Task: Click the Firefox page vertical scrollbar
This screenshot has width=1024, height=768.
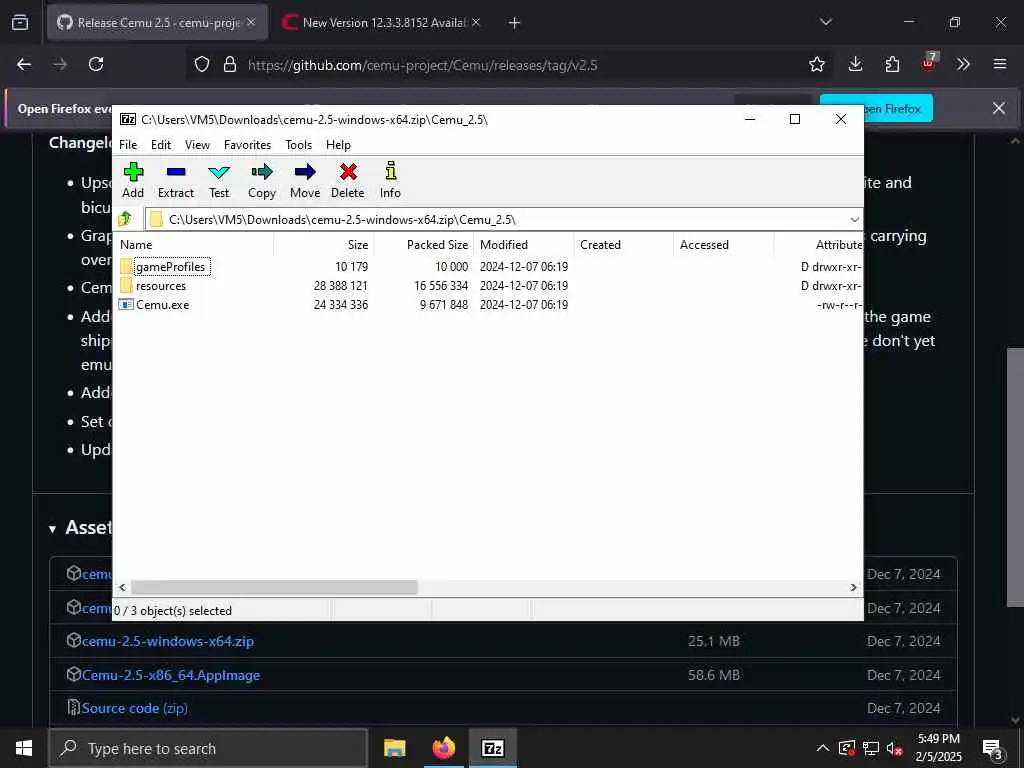Action: pos(1016,477)
